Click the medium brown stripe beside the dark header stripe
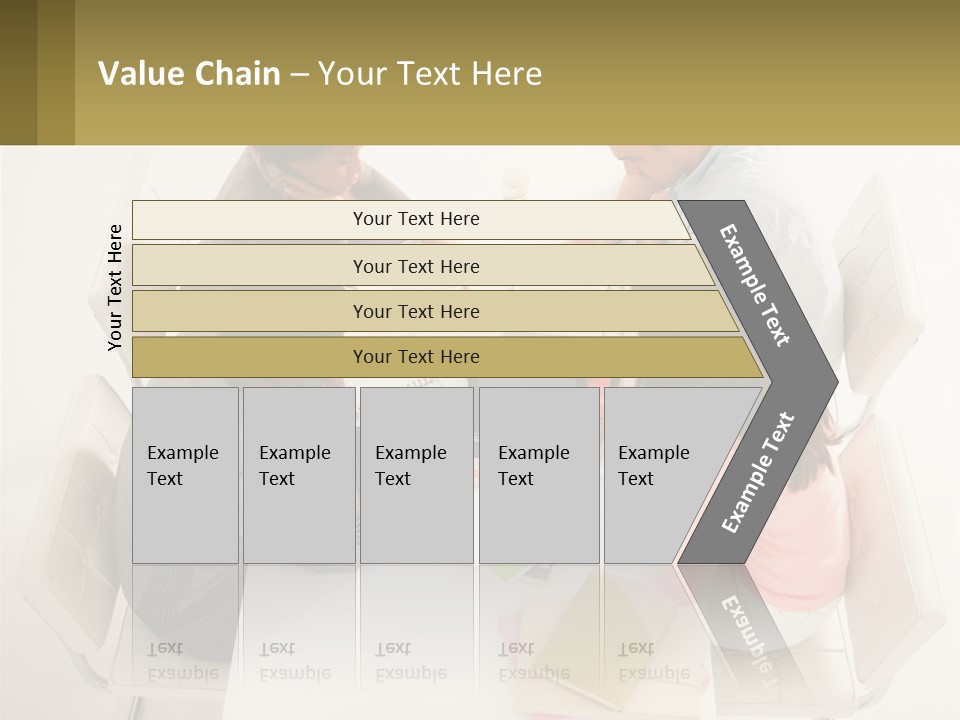This screenshot has height=720, width=960. click(x=56, y=72)
